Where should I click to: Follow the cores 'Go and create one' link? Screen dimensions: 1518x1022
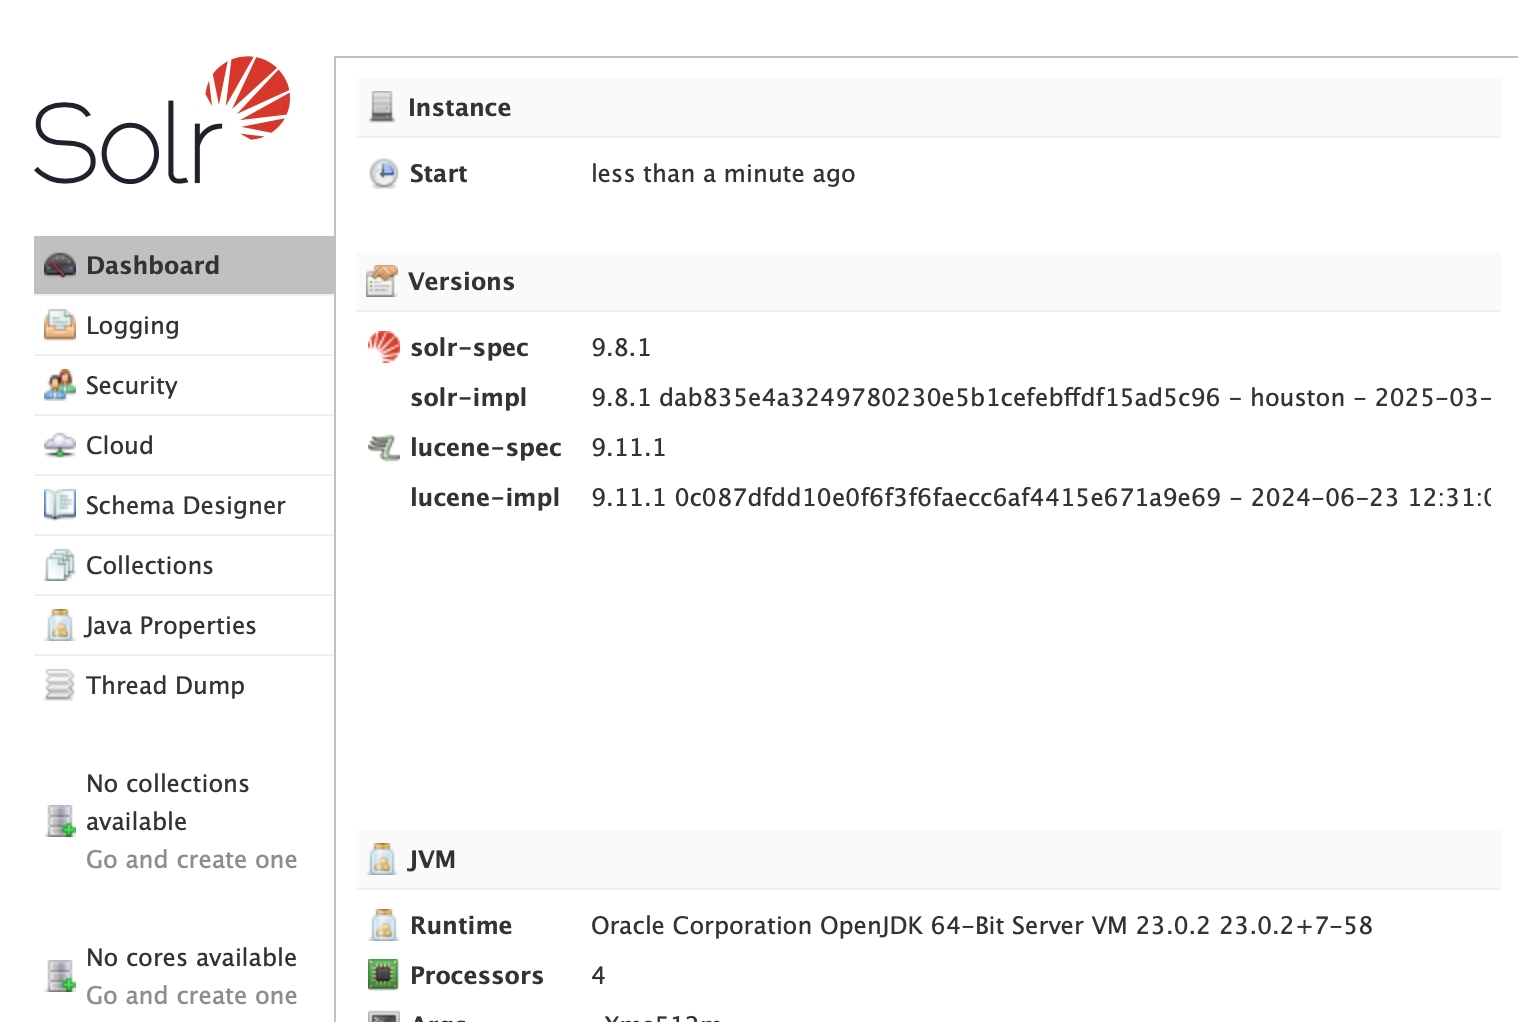[x=191, y=996]
